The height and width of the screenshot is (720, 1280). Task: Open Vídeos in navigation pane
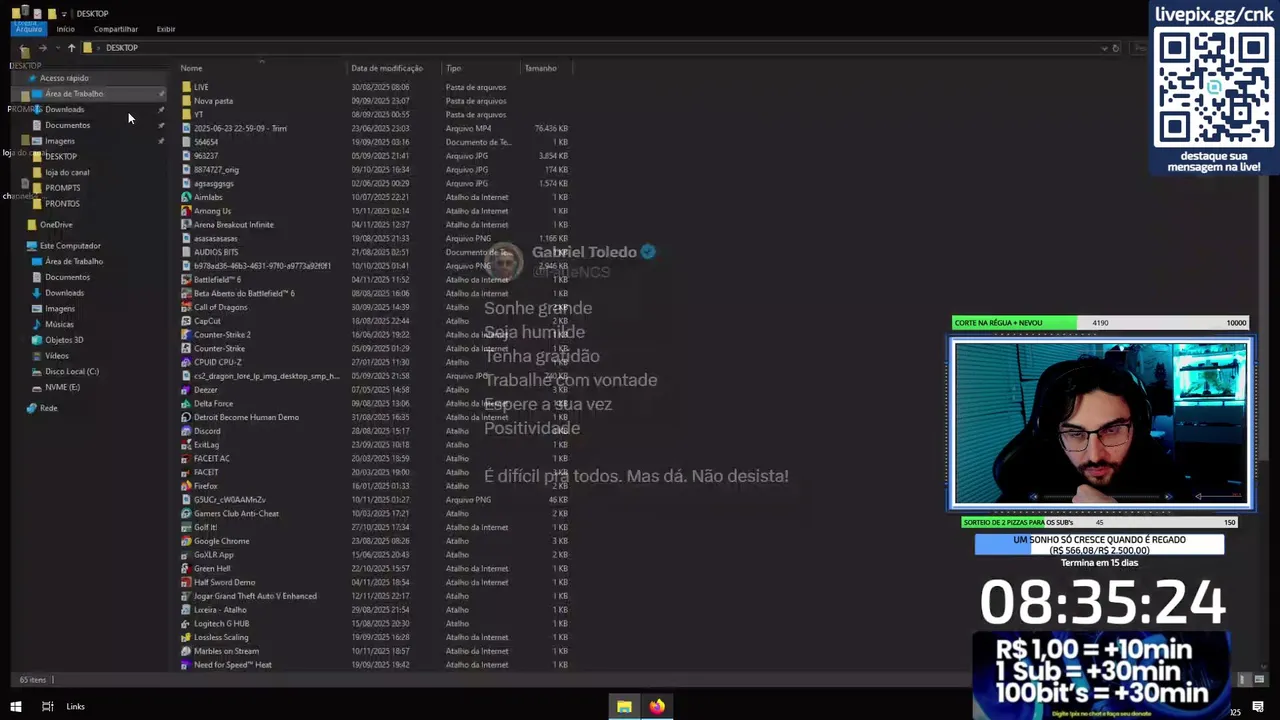pyautogui.click(x=56, y=356)
